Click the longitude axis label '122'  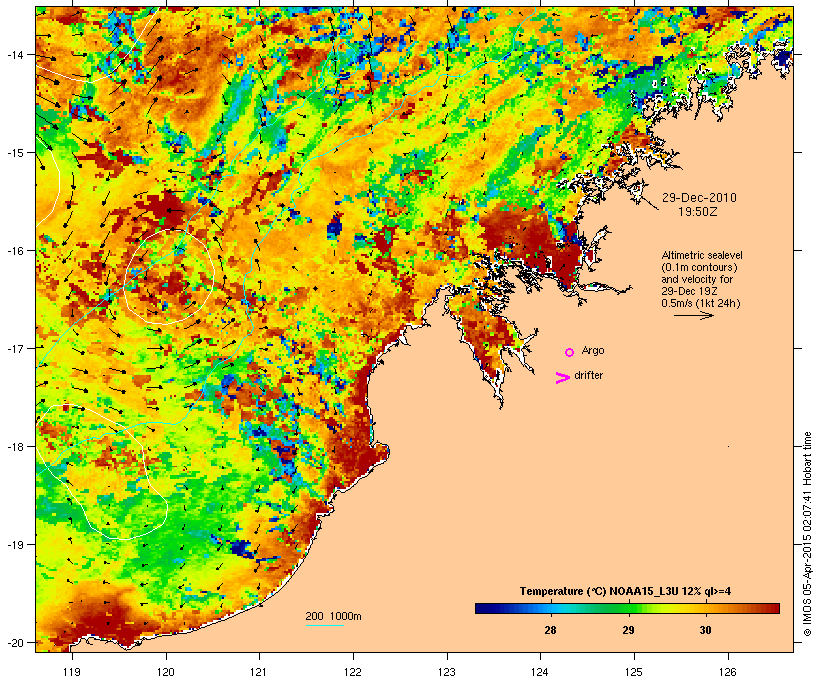click(x=352, y=672)
